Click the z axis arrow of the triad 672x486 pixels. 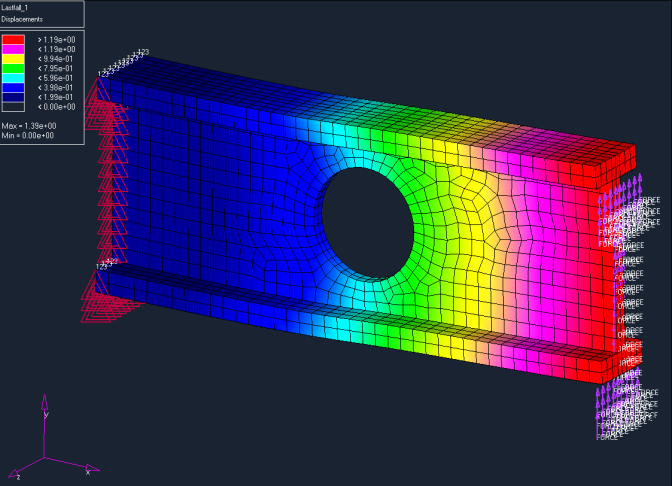(x=26, y=468)
